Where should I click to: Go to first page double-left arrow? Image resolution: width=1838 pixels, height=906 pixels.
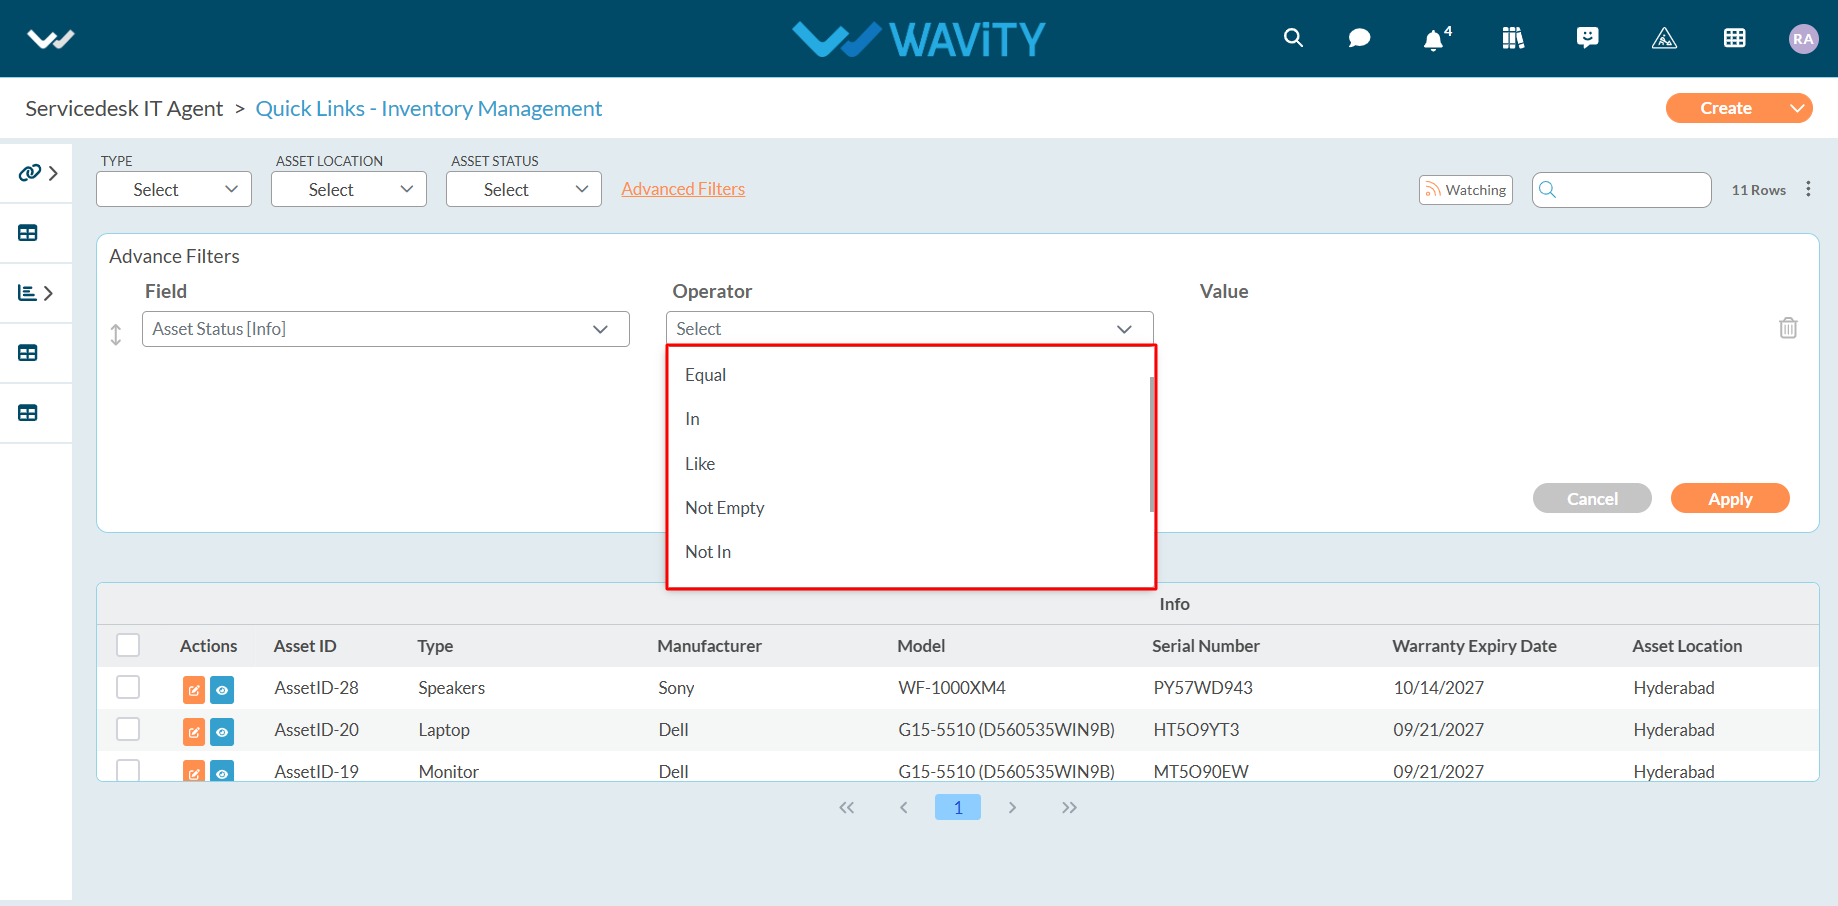coord(847,807)
